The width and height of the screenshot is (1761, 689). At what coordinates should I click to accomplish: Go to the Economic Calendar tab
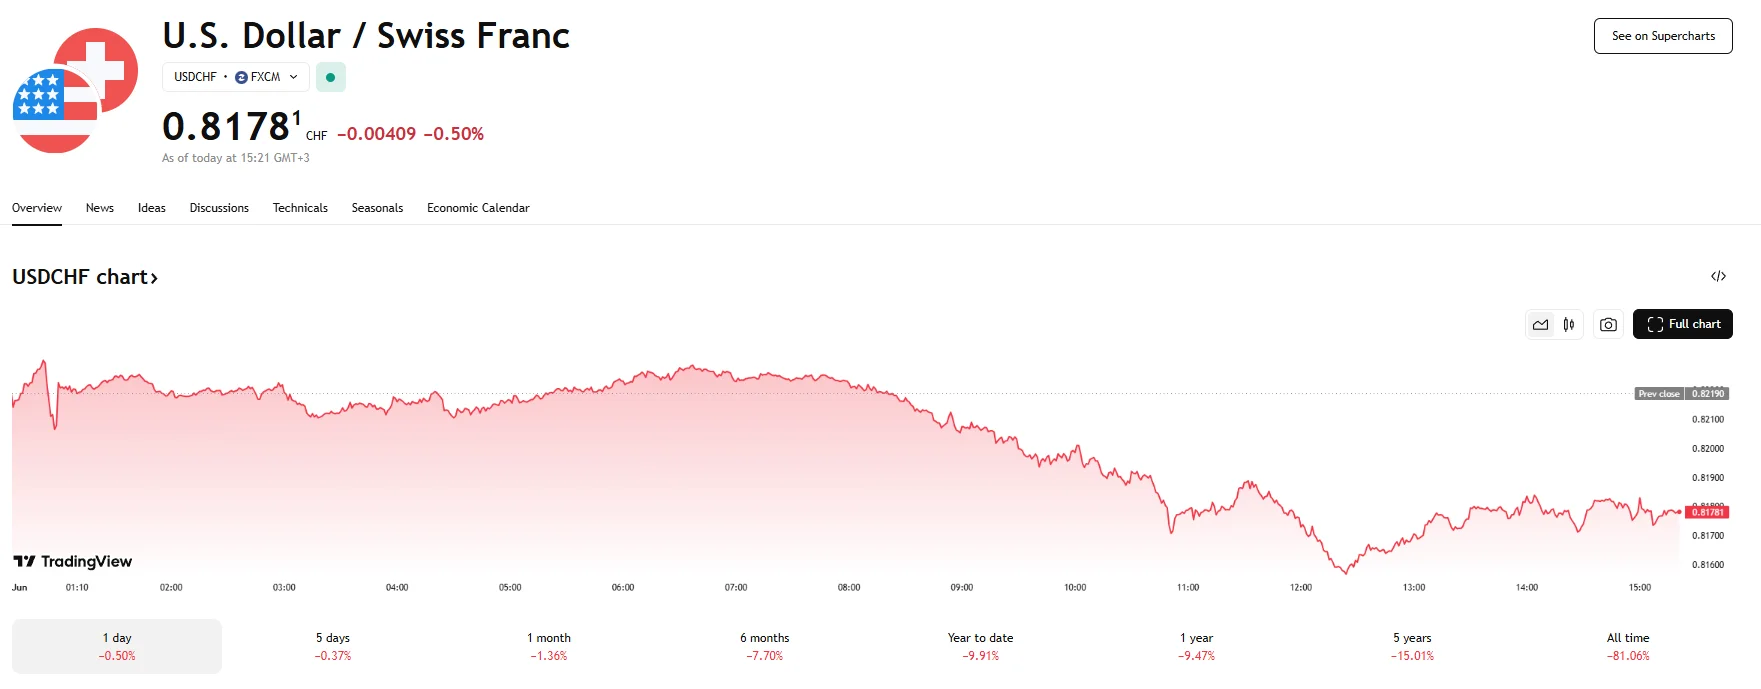pos(478,208)
